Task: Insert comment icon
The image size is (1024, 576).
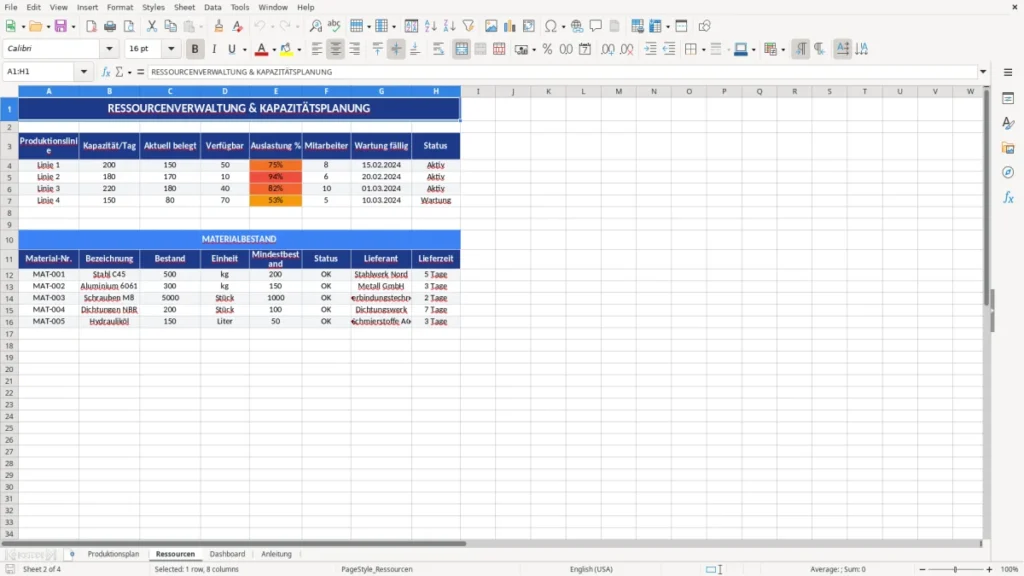Action: (596, 26)
